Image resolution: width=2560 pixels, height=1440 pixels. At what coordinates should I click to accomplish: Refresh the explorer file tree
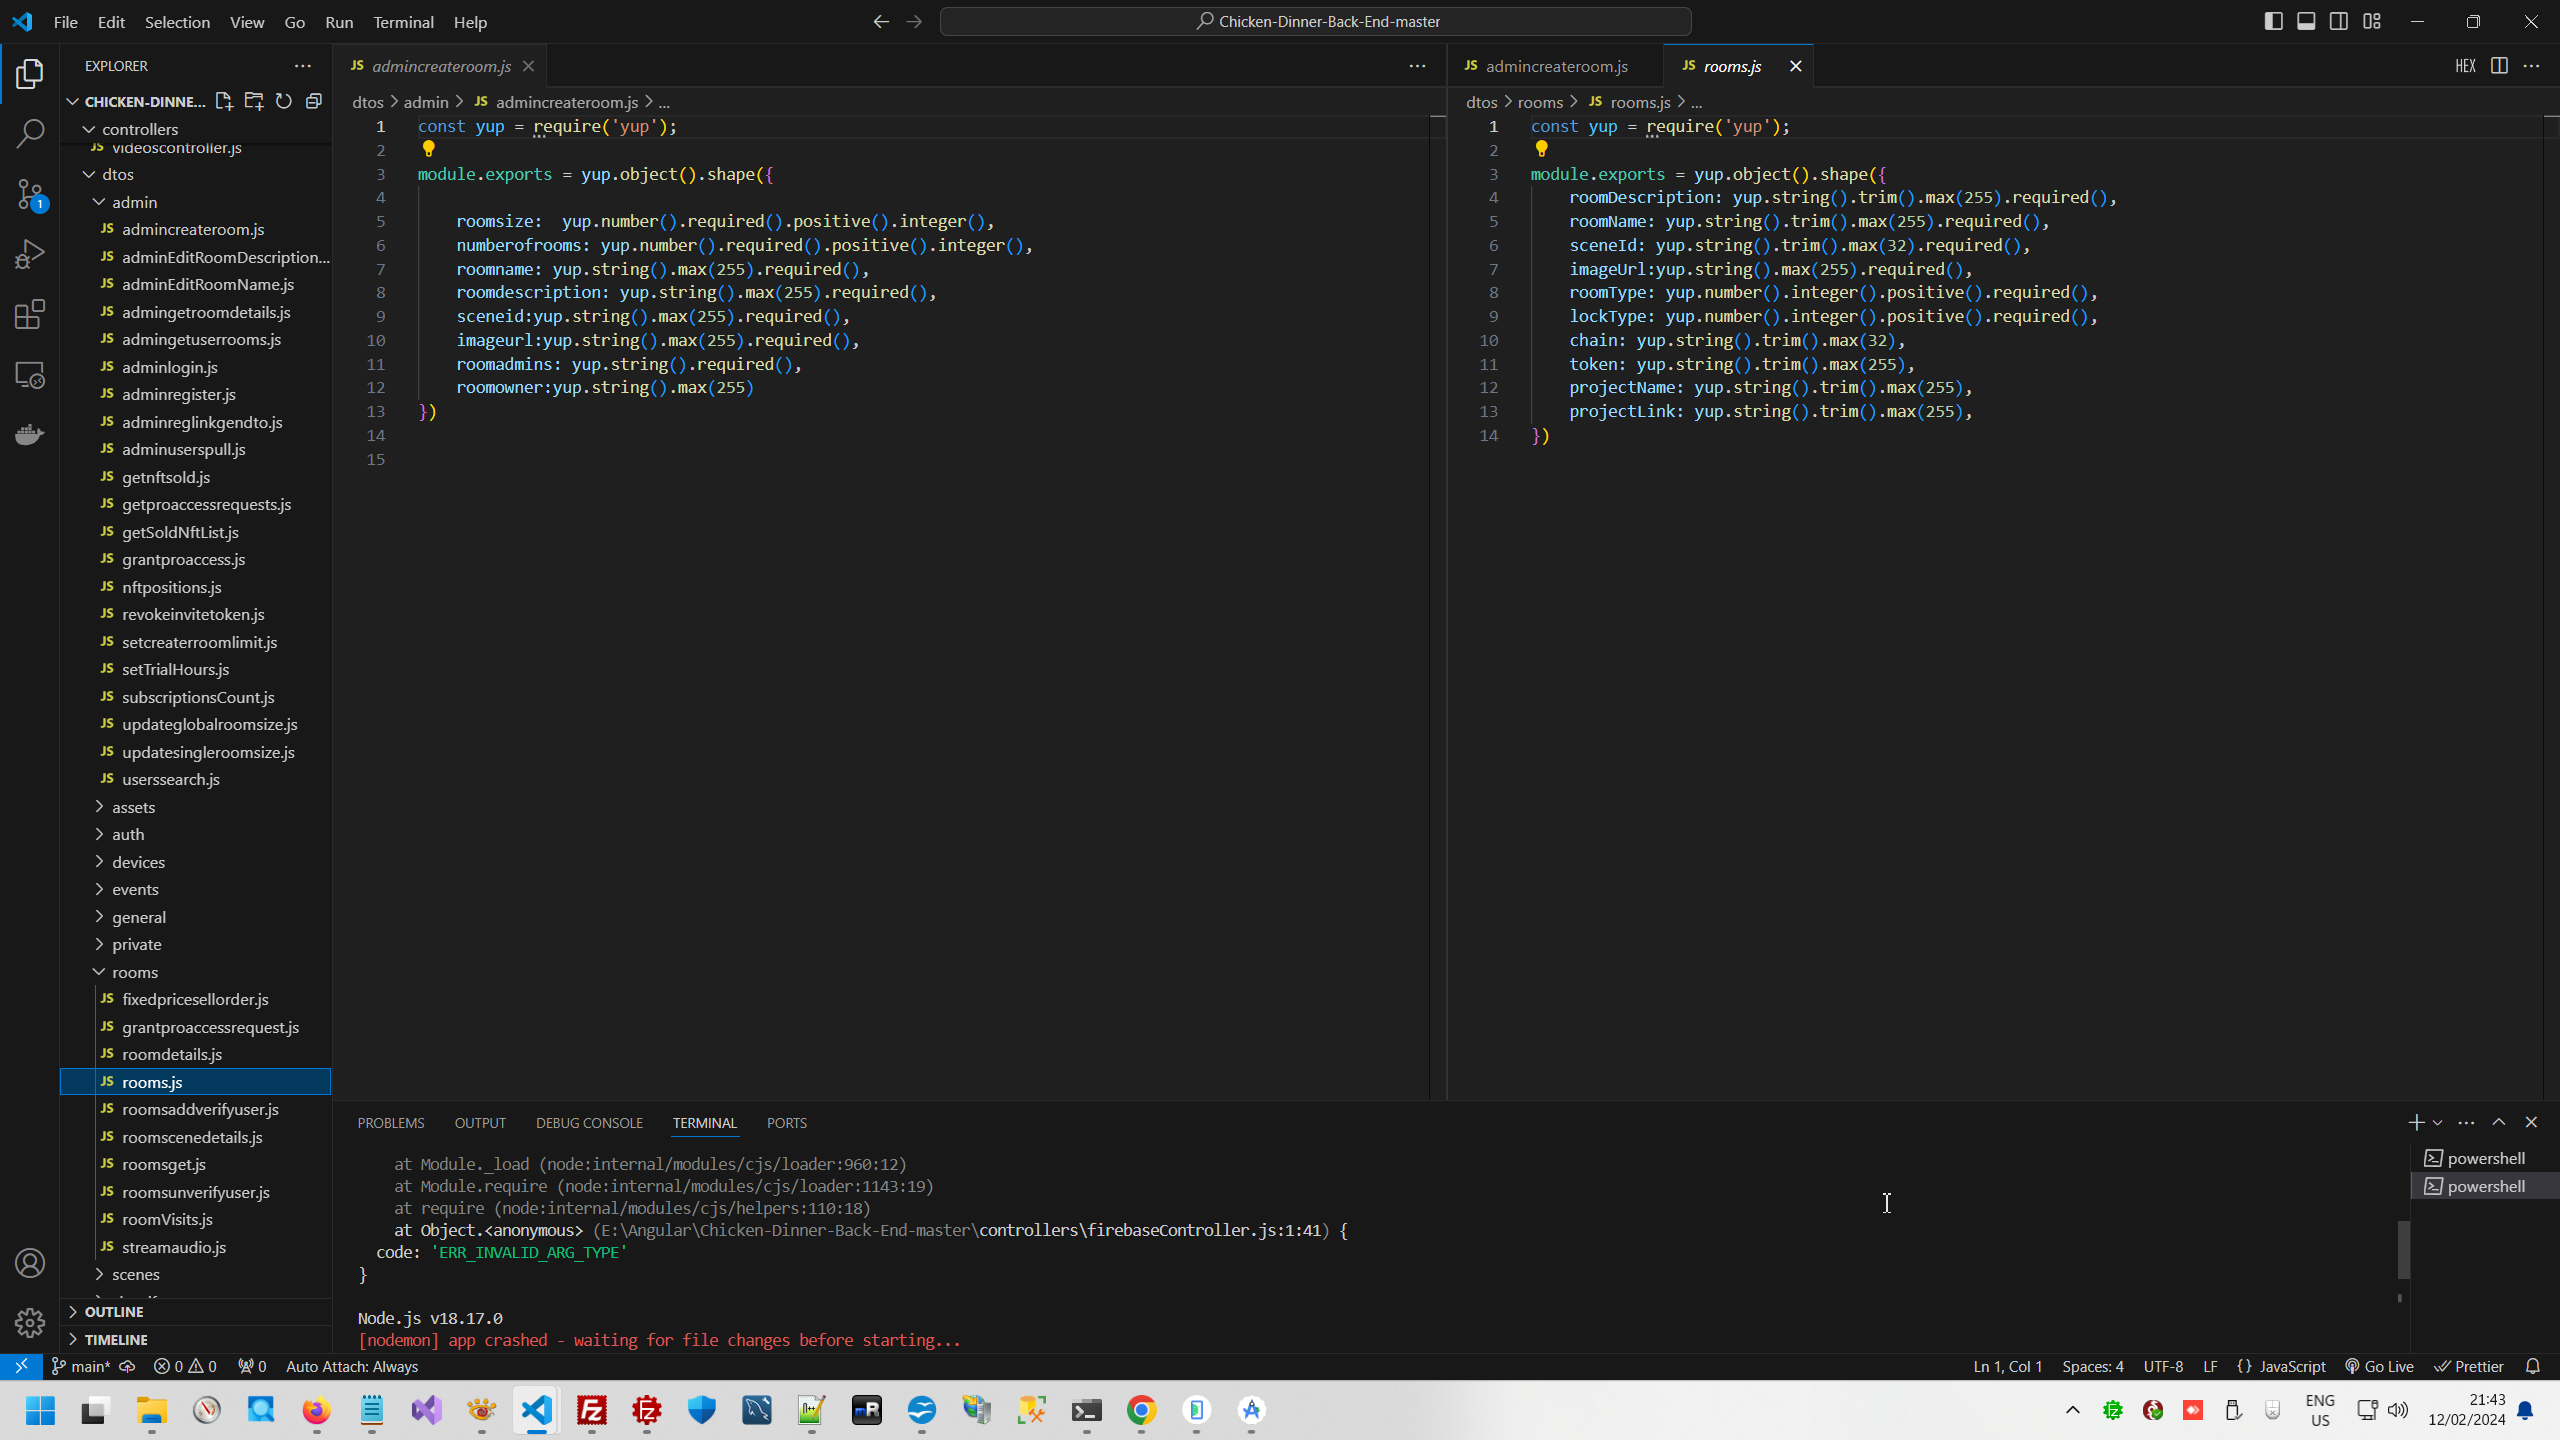pos(284,101)
